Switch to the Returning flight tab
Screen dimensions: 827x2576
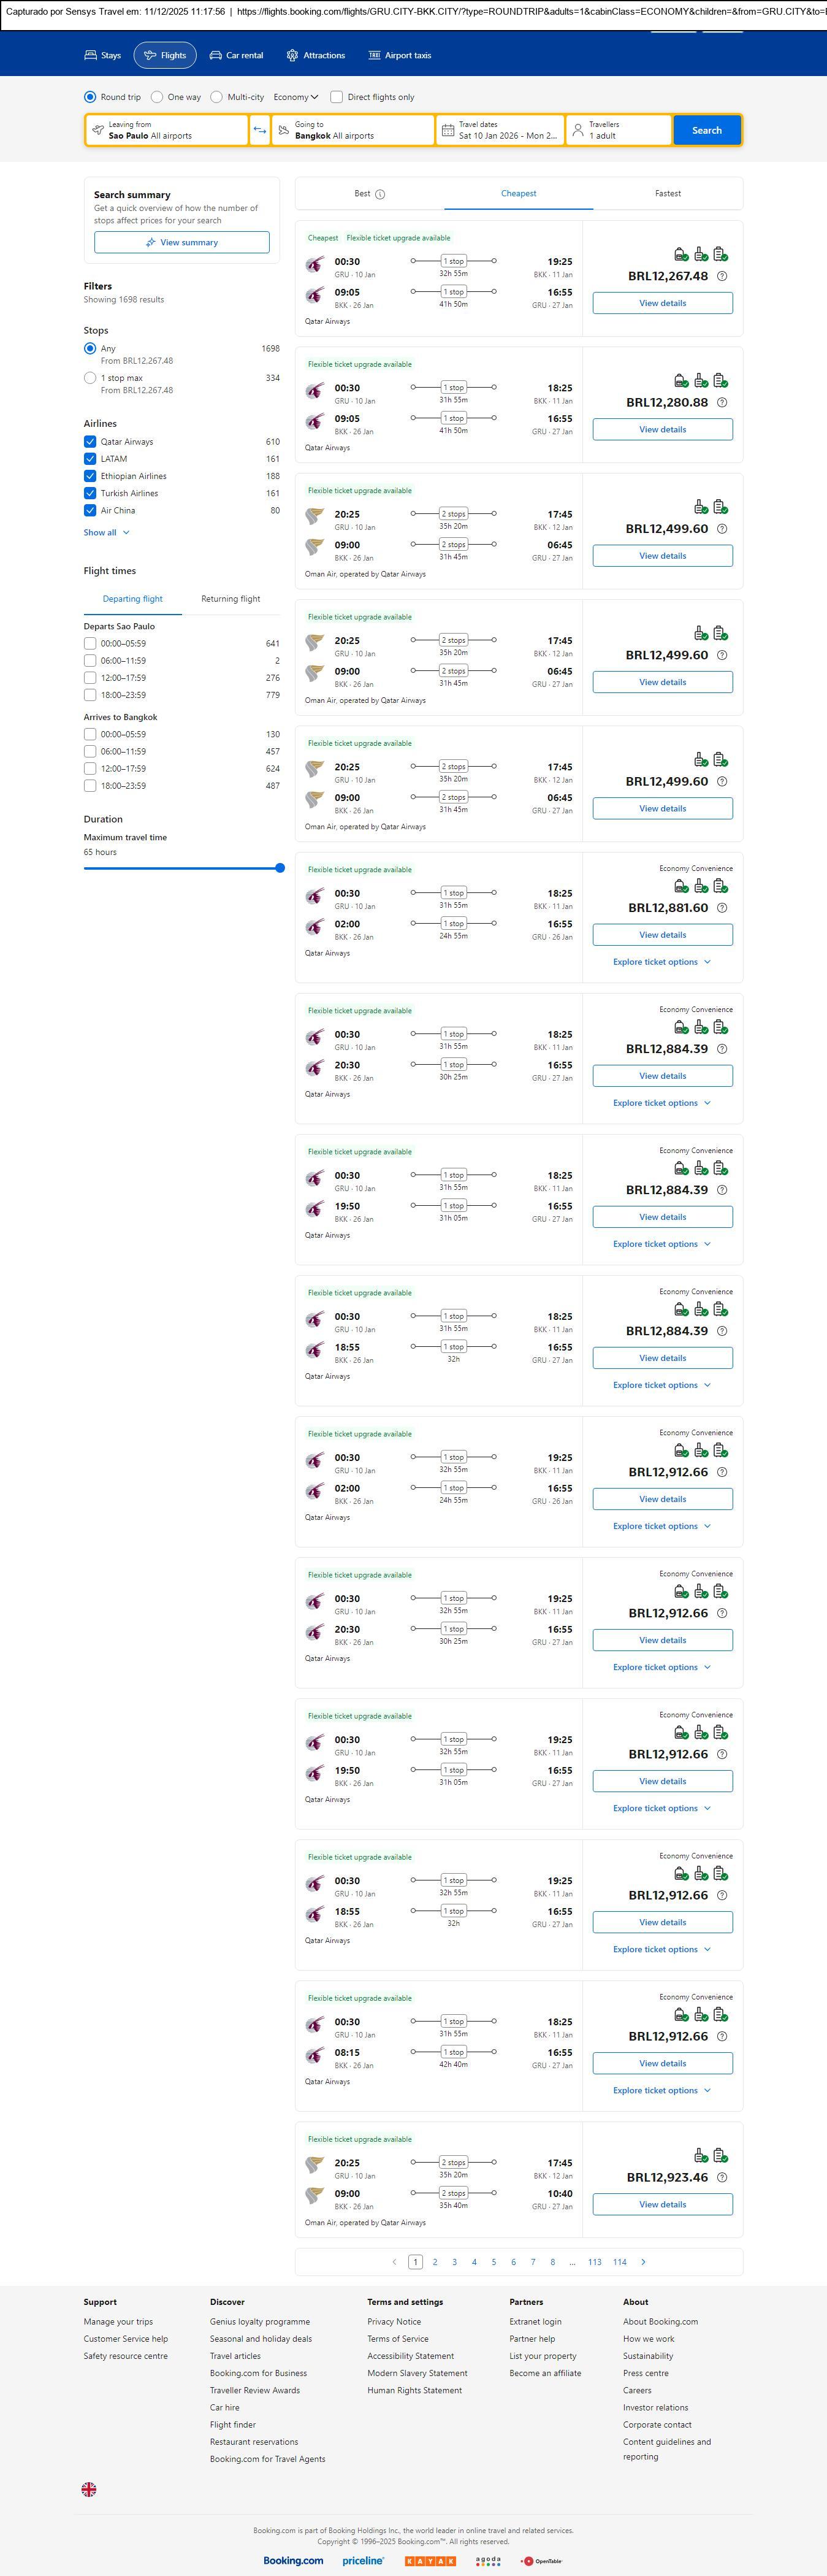click(230, 599)
